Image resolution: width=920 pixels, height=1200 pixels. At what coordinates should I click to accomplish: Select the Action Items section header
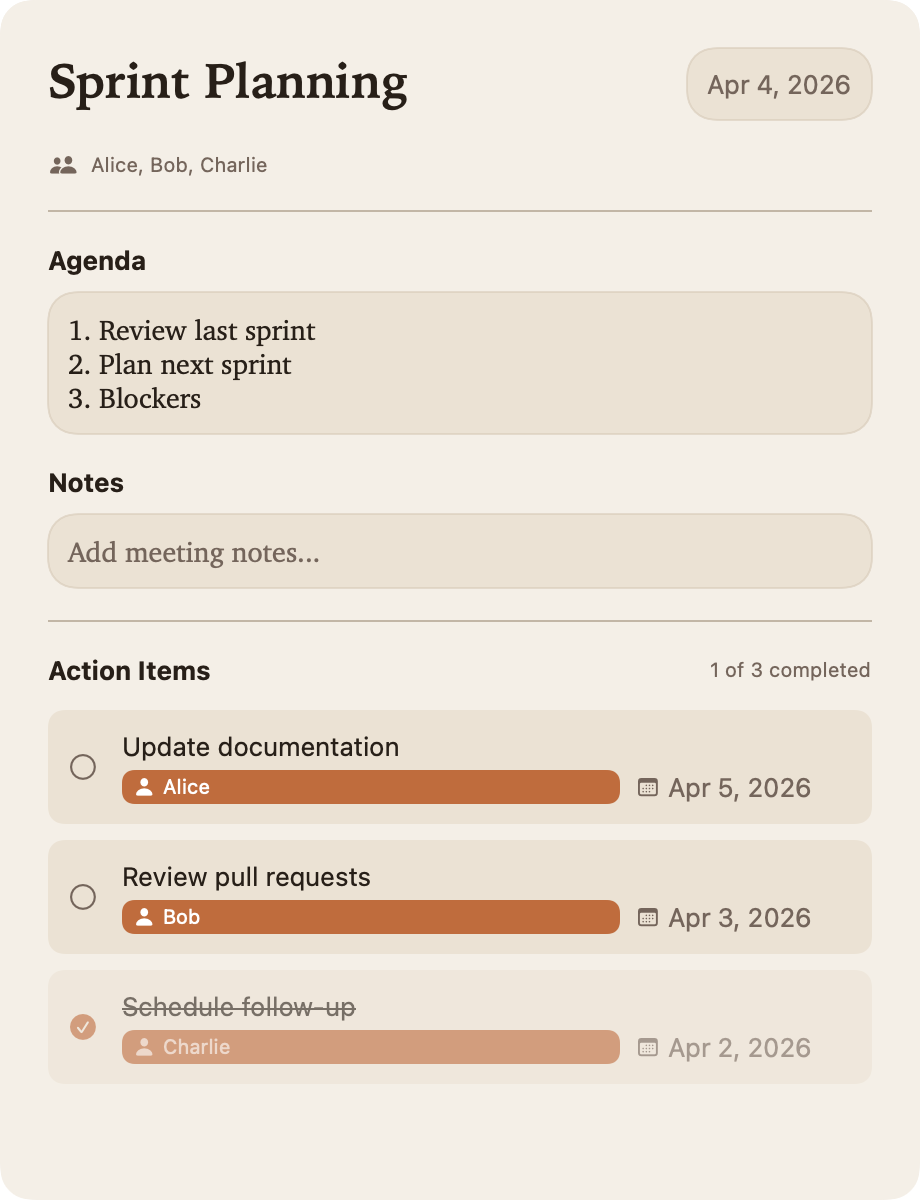click(x=129, y=671)
